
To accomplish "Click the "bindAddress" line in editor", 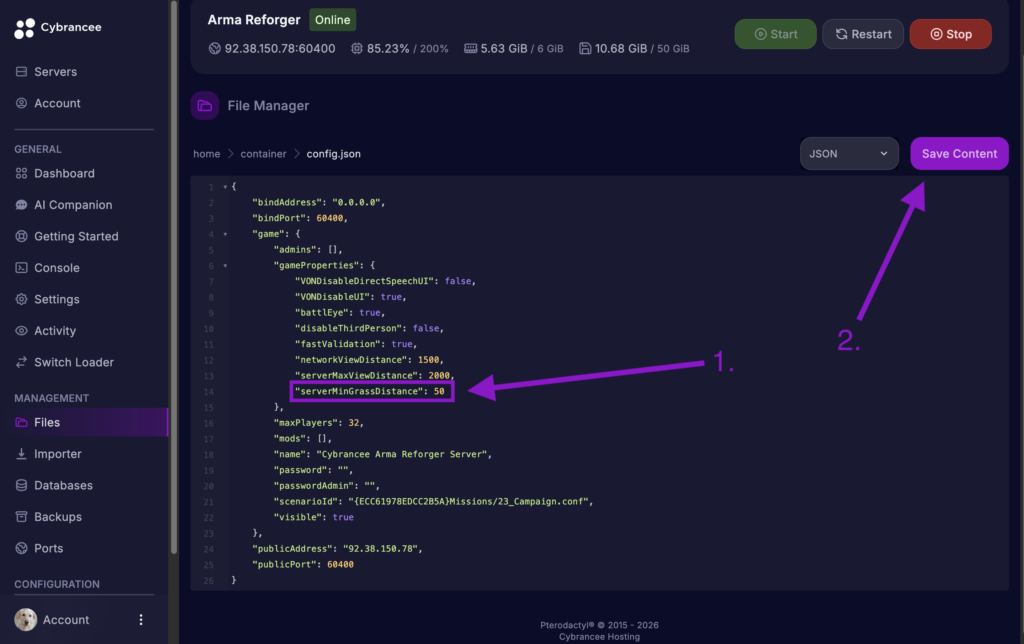I will coord(319,202).
